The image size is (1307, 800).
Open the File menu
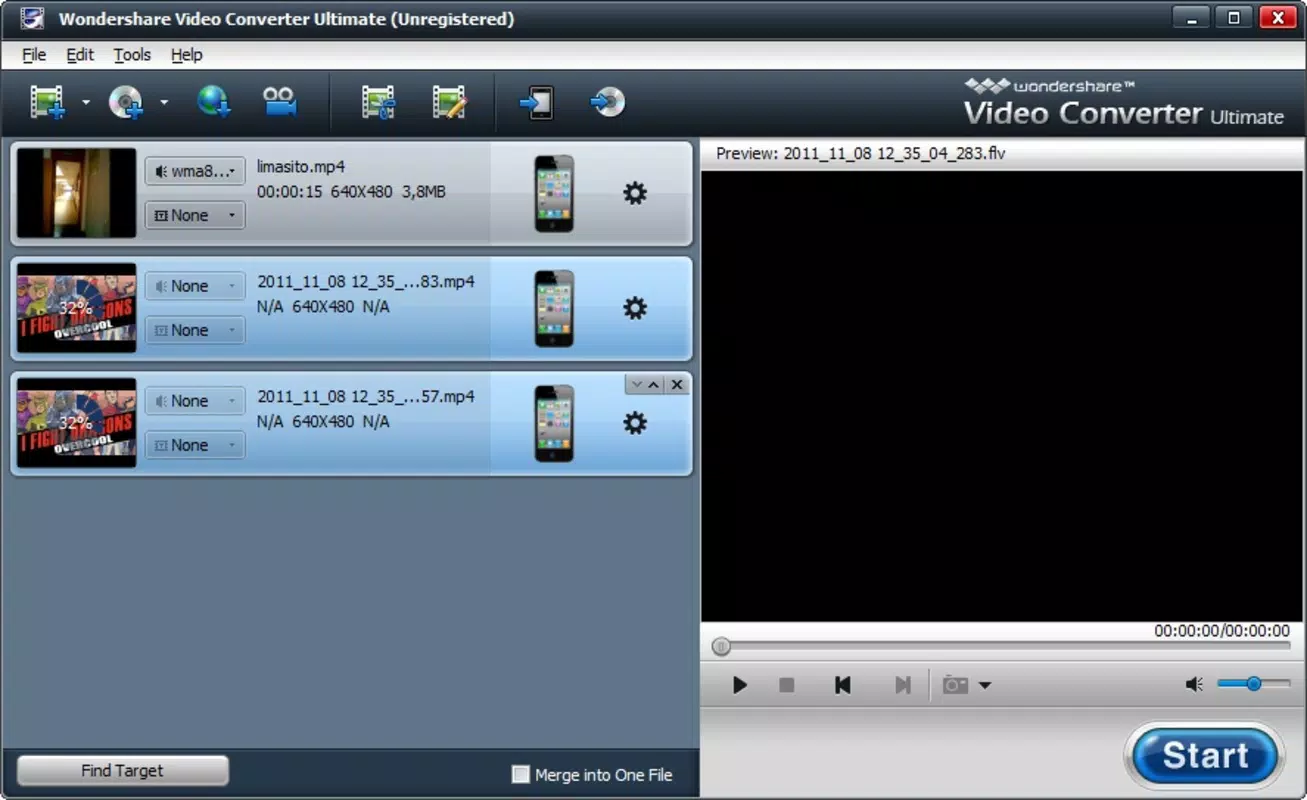click(x=34, y=55)
